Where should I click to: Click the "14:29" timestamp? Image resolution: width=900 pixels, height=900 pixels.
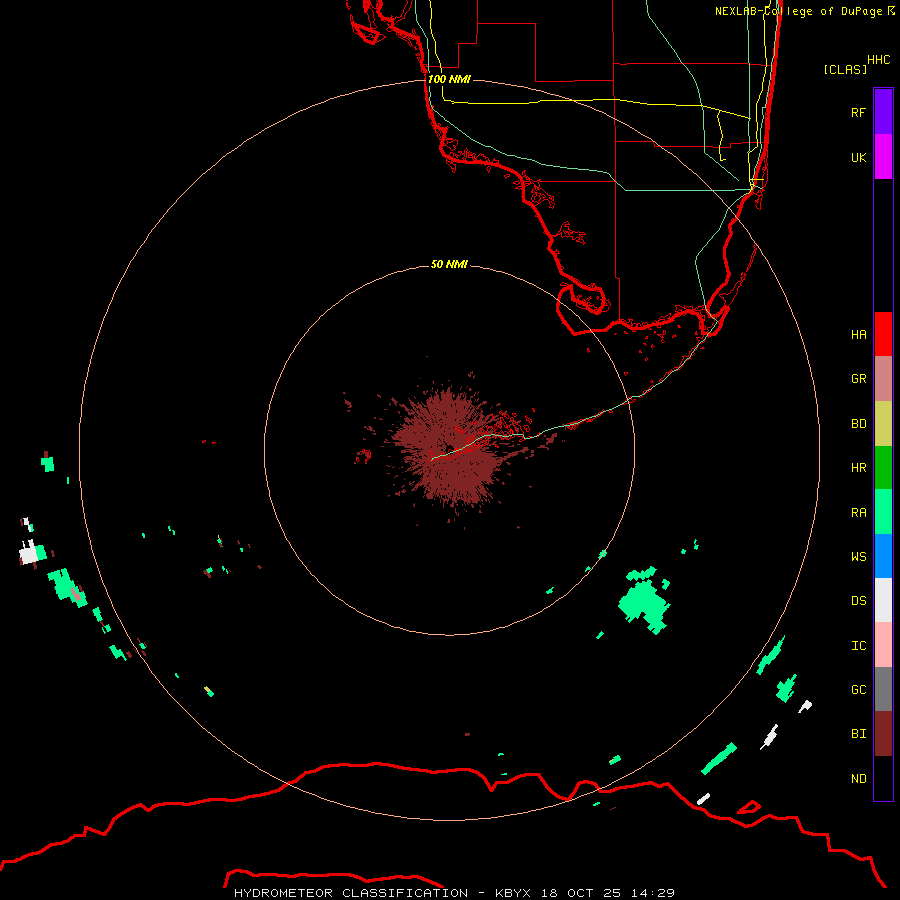653,893
